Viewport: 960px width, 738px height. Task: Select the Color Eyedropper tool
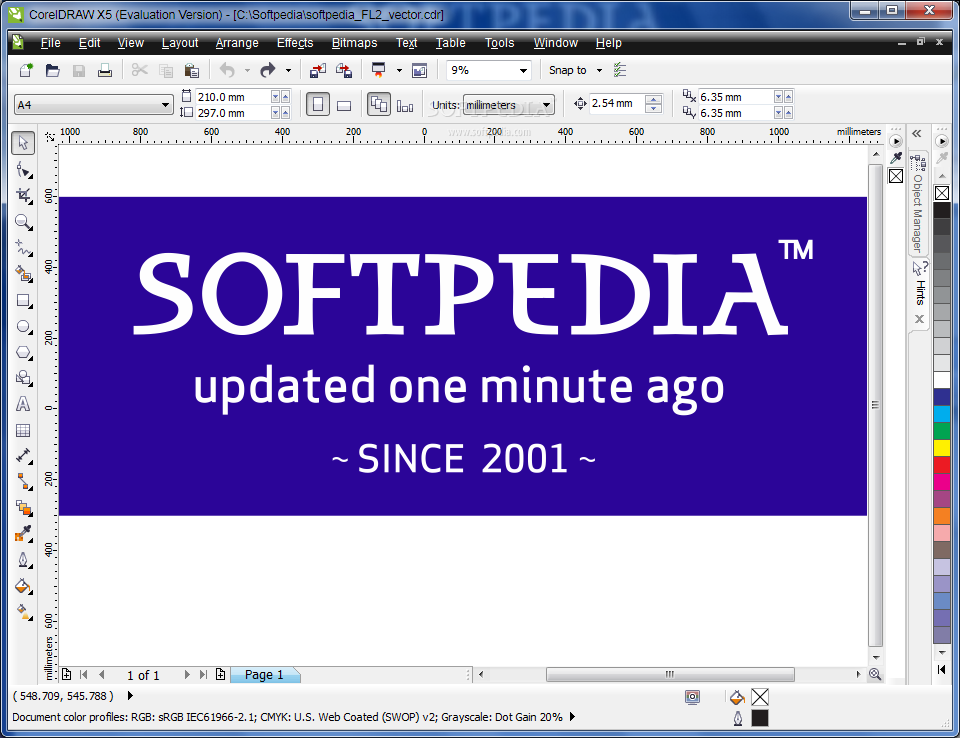(x=23, y=533)
